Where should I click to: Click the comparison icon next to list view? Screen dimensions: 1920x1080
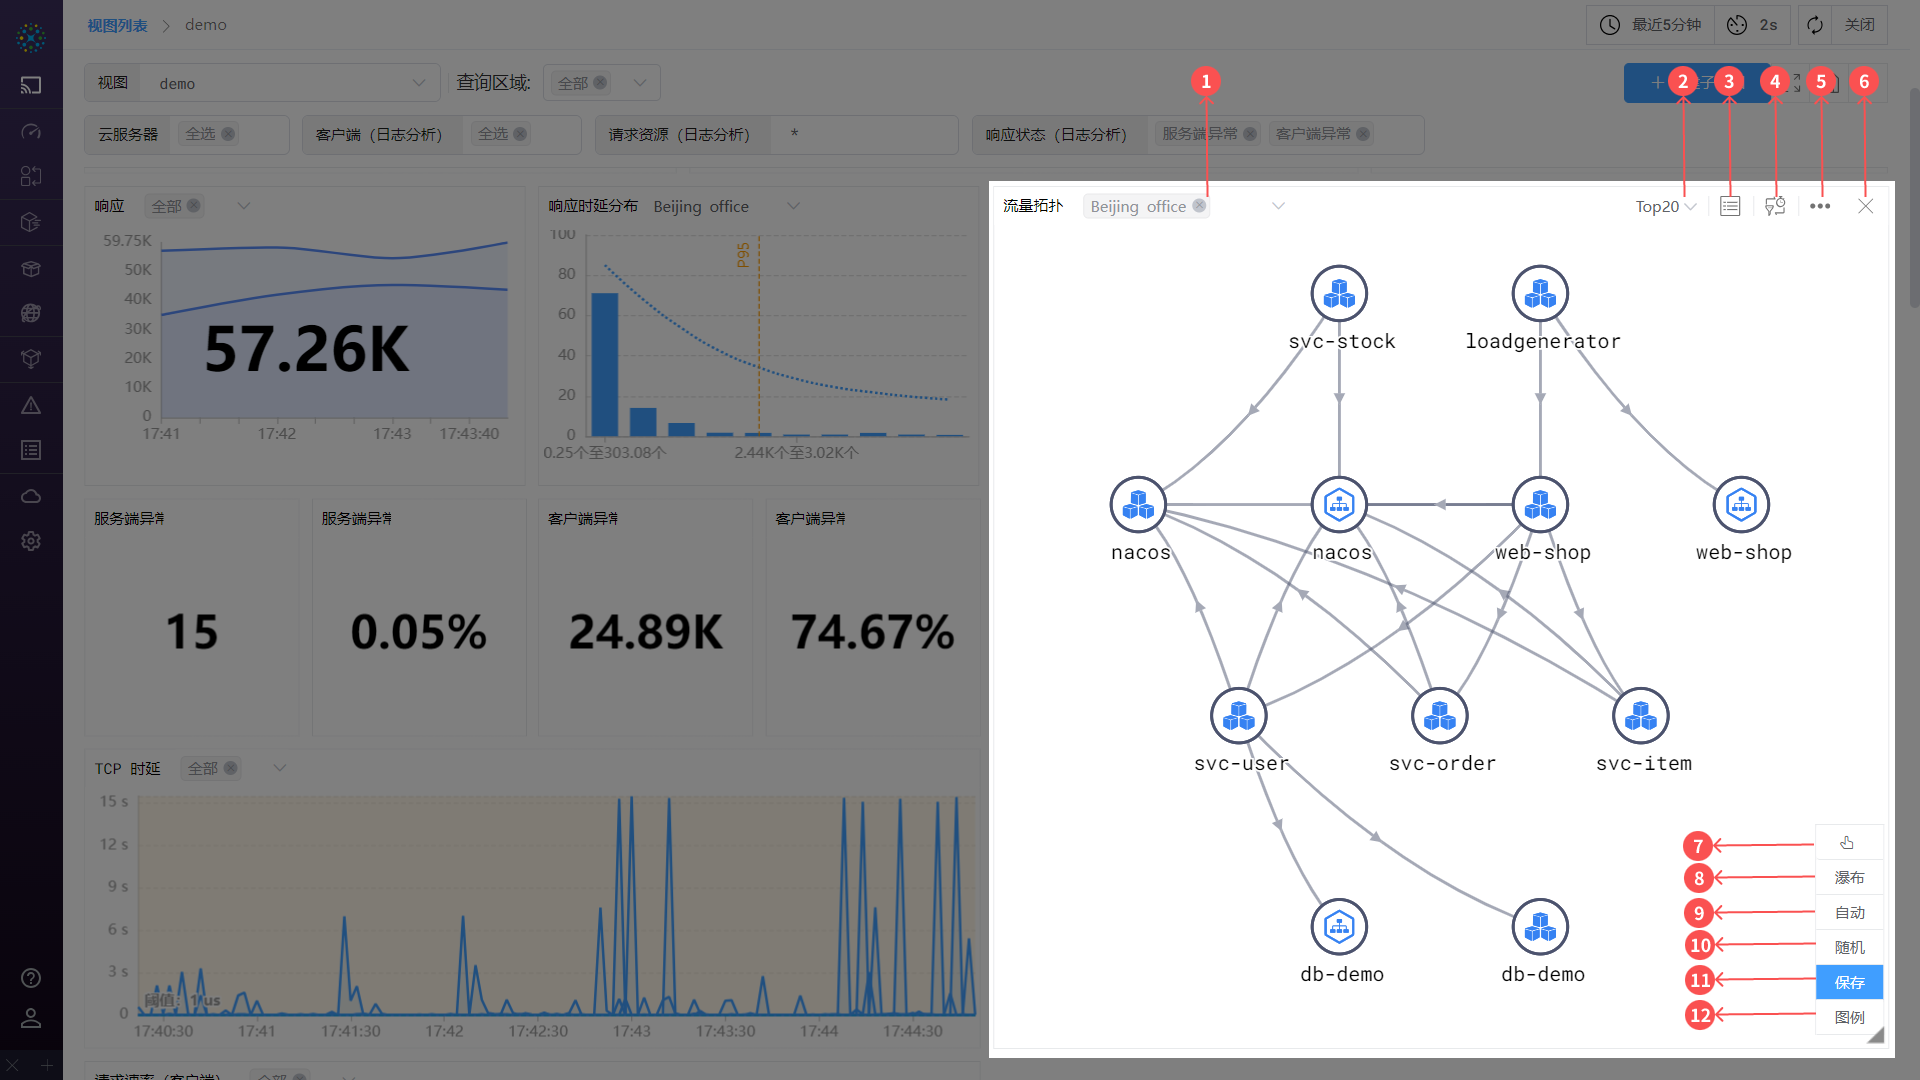(1775, 206)
